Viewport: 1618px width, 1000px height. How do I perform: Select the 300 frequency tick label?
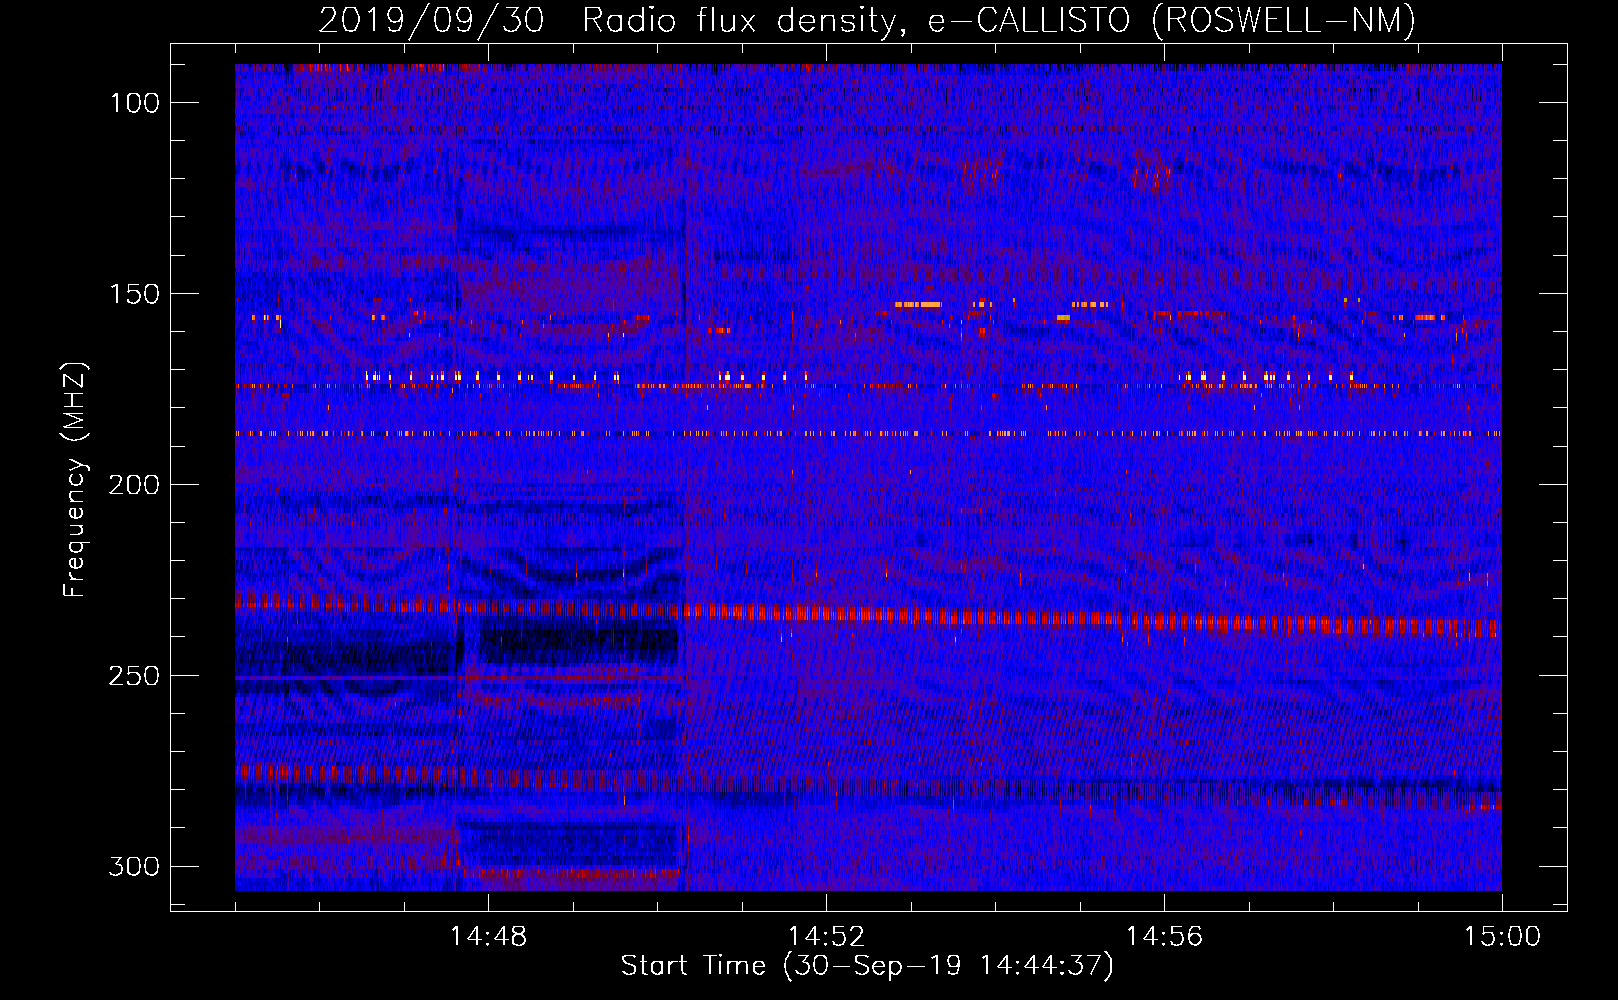tap(134, 866)
